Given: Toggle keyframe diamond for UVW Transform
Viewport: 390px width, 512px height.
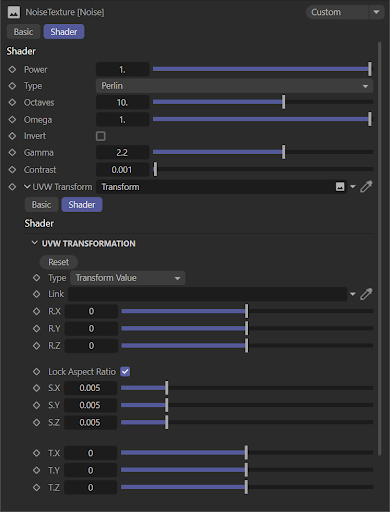Looking at the screenshot, I should tap(12, 187).
